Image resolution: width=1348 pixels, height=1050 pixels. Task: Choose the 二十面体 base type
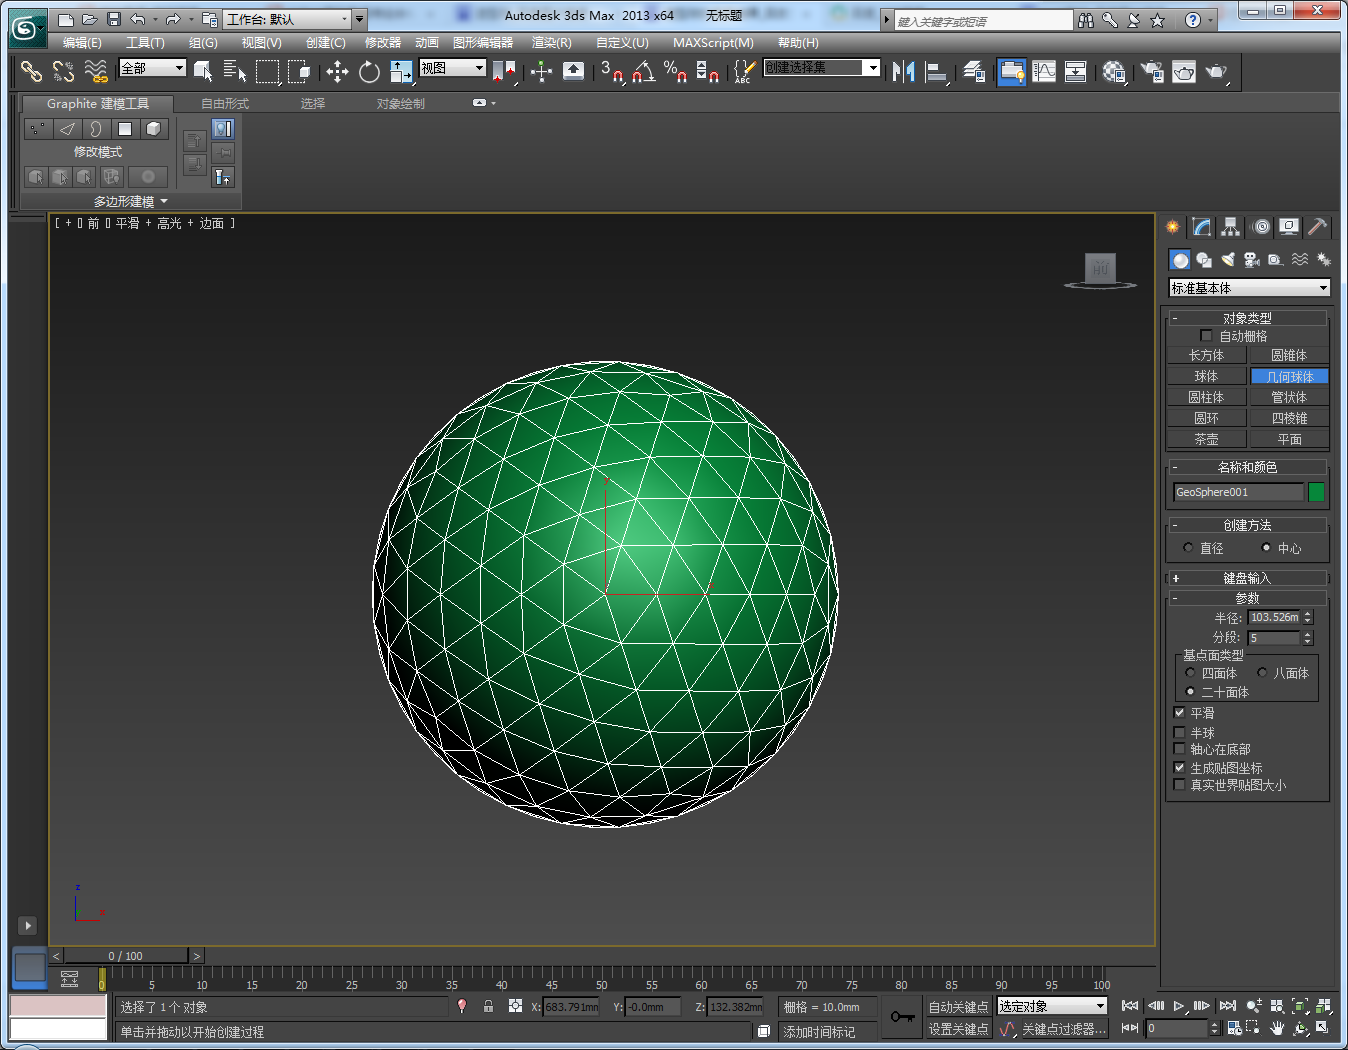(x=1190, y=692)
